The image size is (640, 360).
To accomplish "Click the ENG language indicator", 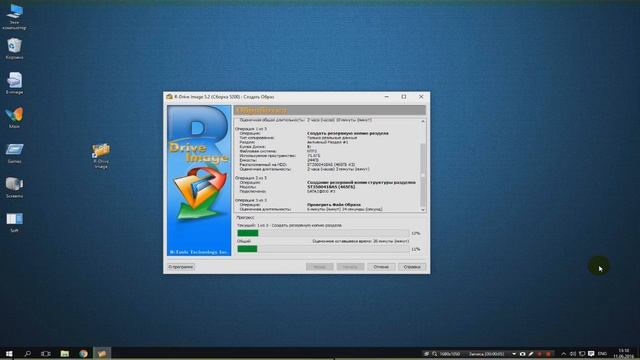I will pyautogui.click(x=602, y=354).
